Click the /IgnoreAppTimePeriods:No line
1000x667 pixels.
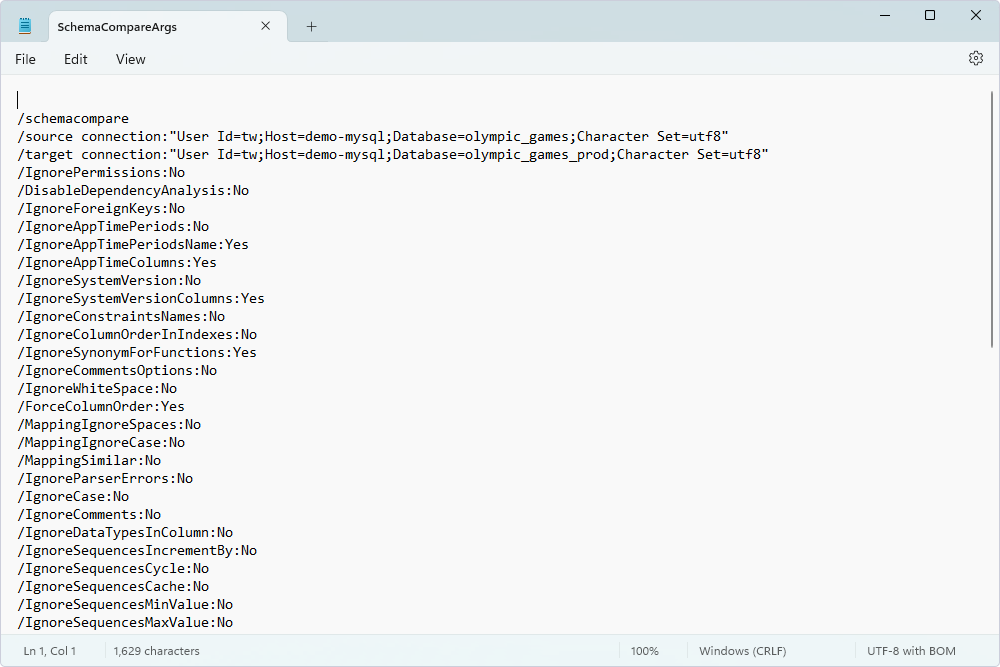pos(114,226)
